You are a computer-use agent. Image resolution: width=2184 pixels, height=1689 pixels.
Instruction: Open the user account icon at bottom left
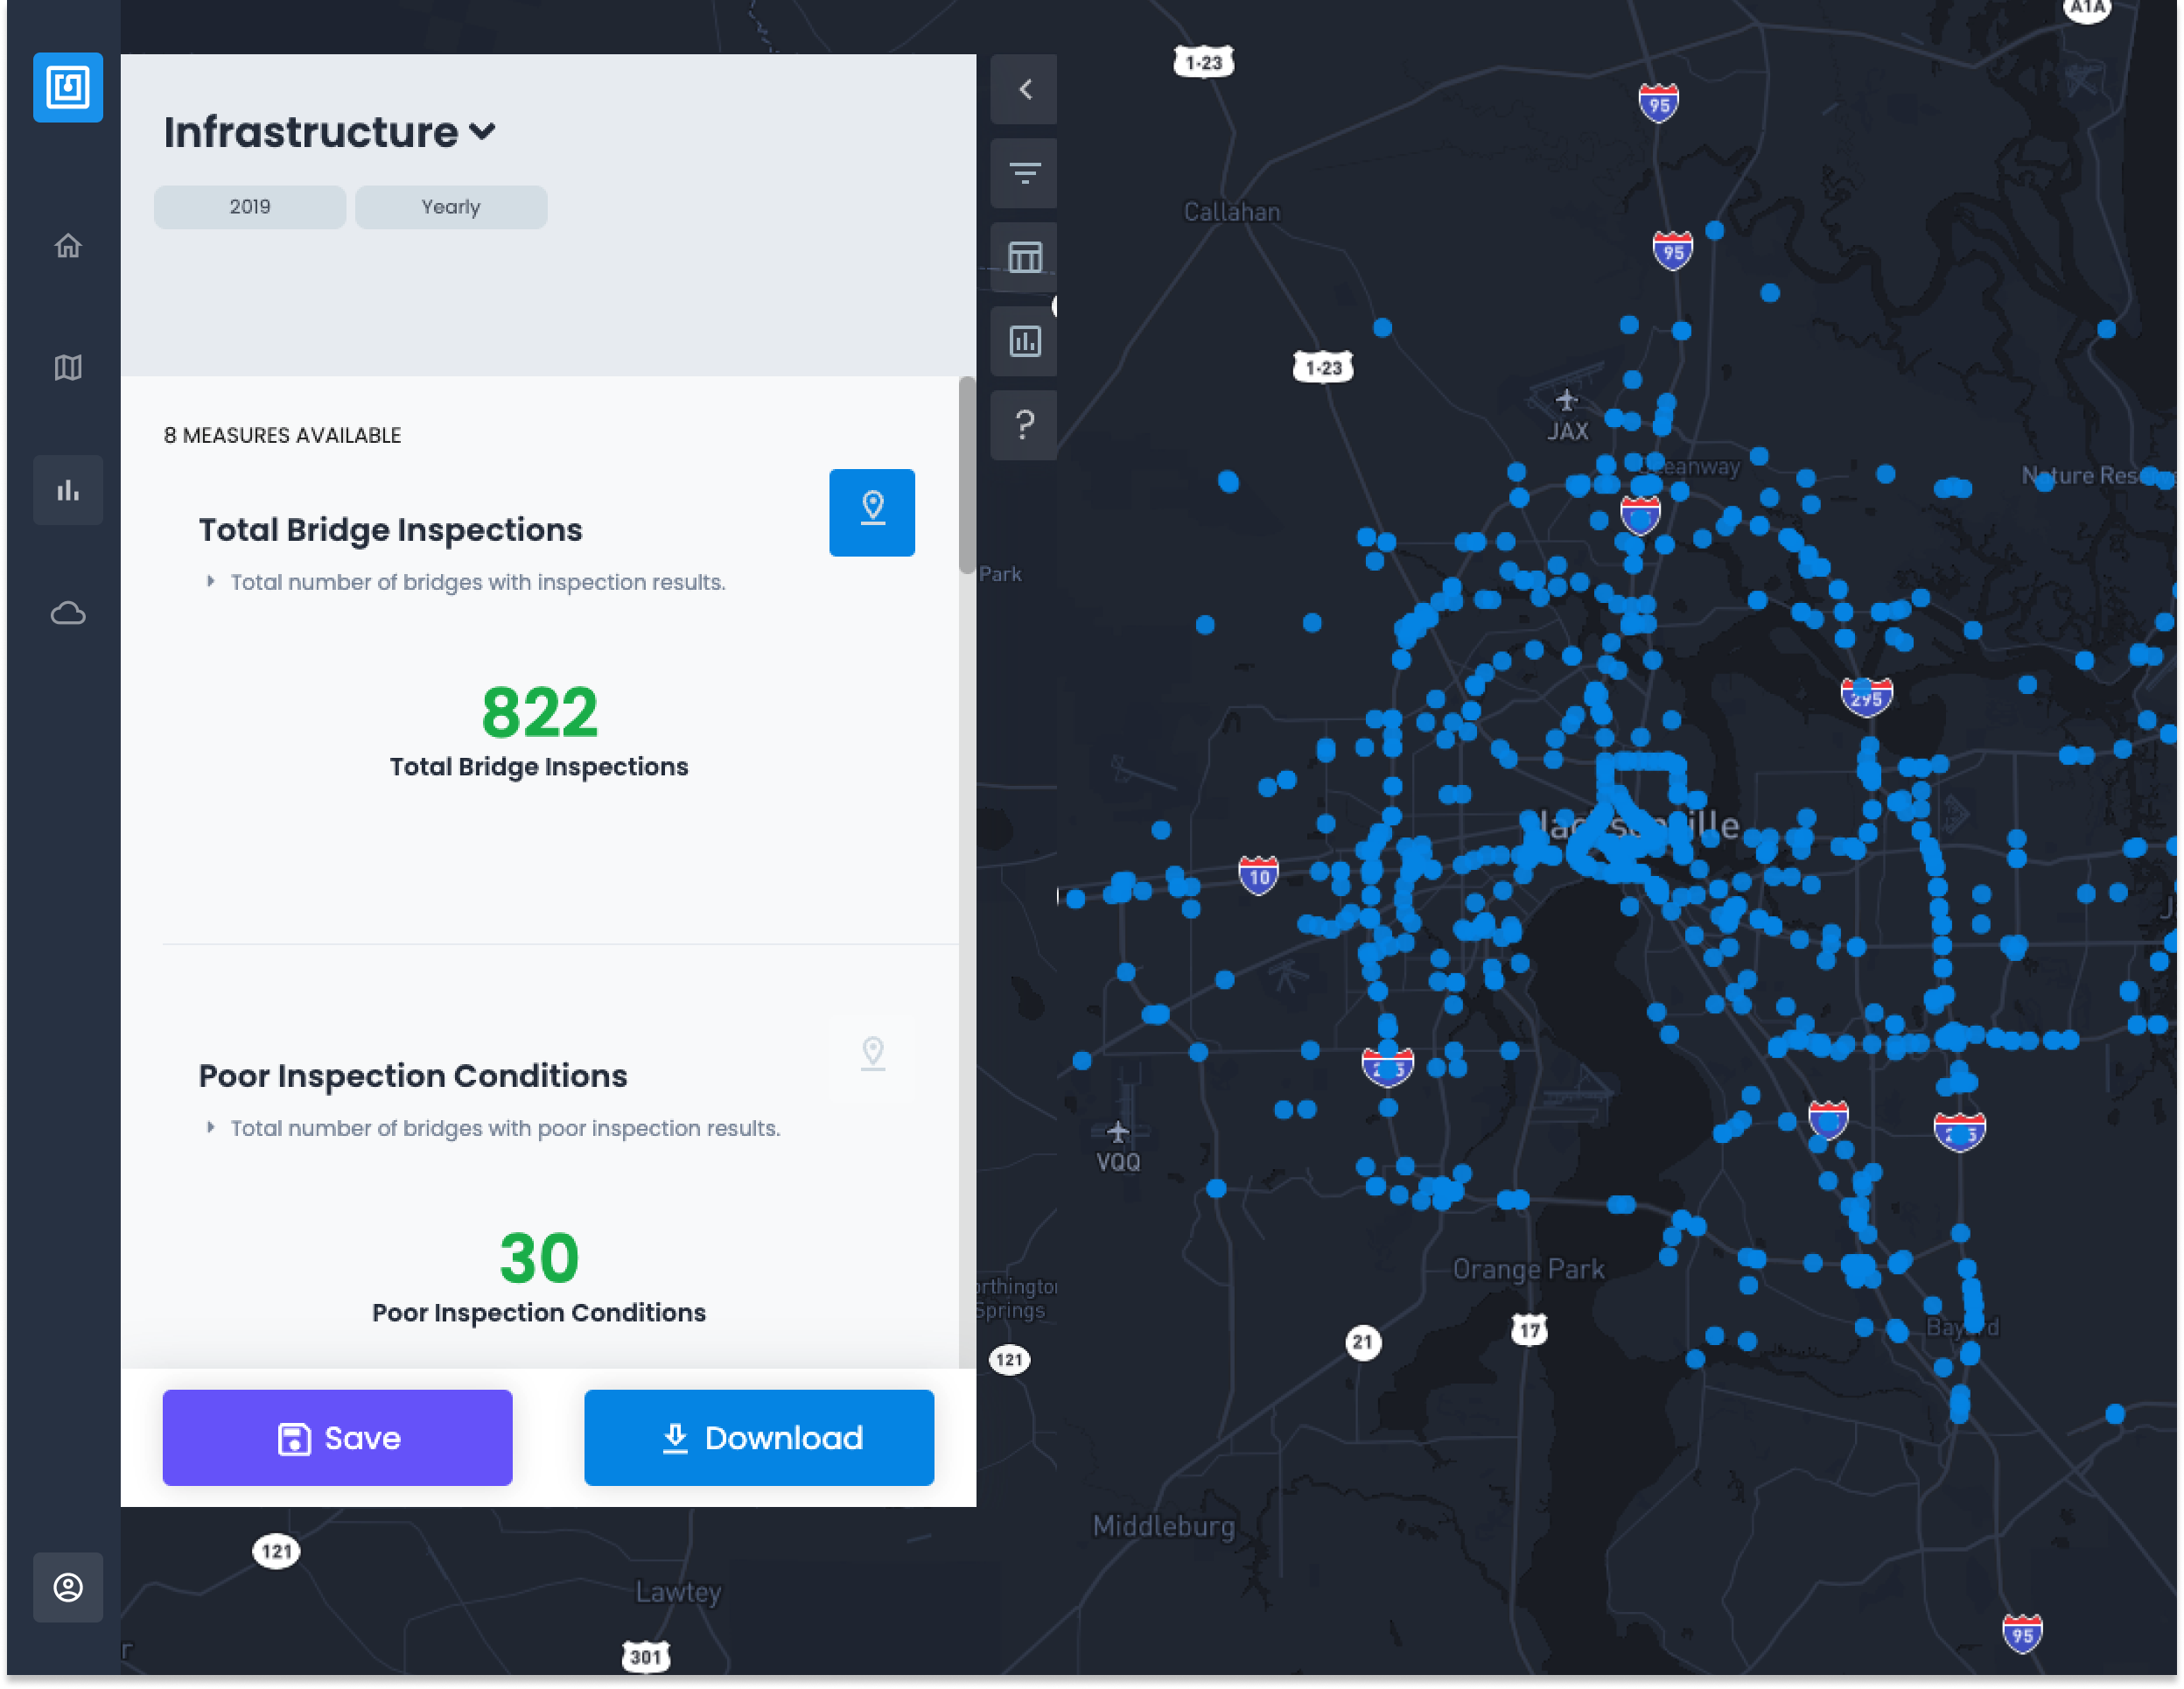(x=68, y=1588)
